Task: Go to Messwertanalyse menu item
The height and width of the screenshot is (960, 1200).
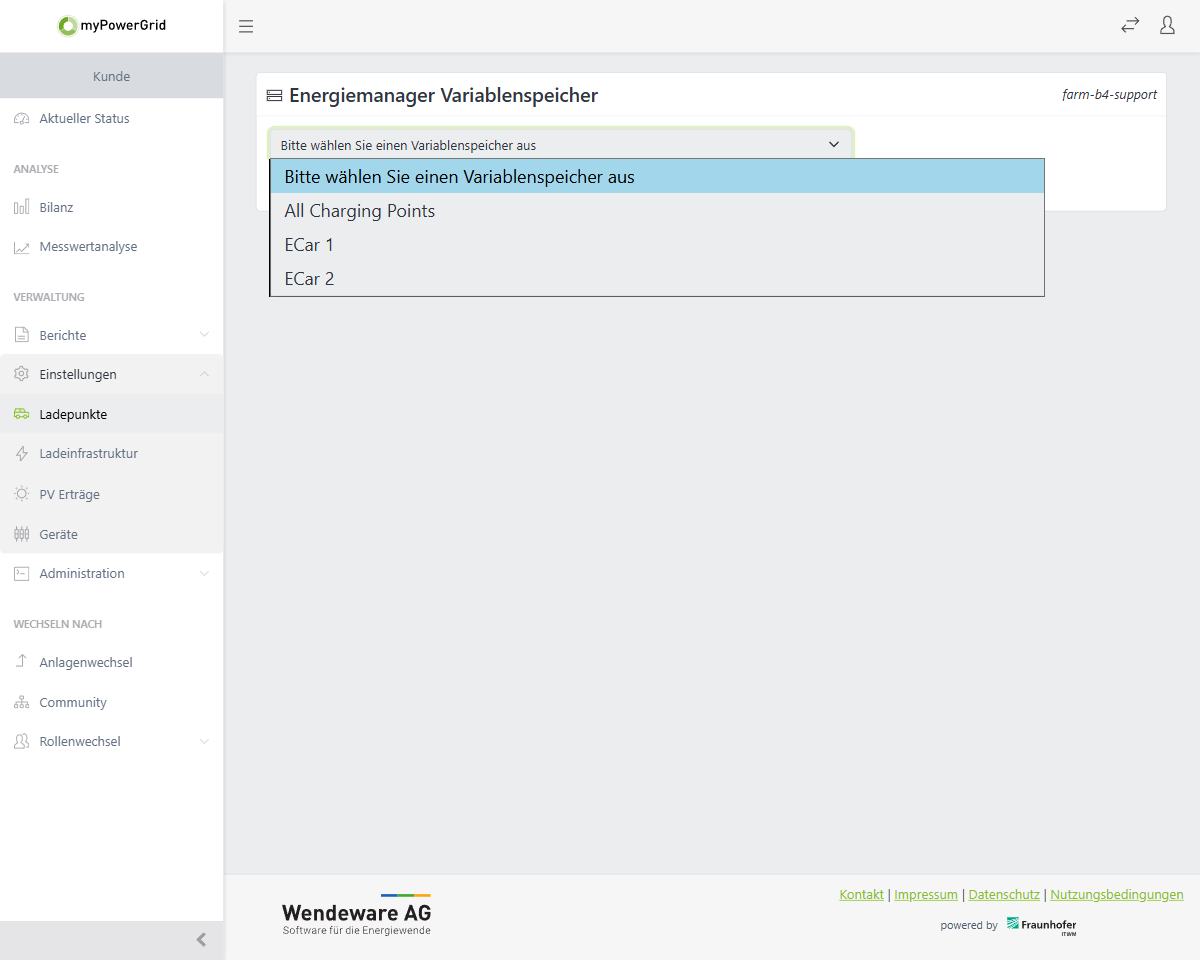Action: [x=88, y=247]
